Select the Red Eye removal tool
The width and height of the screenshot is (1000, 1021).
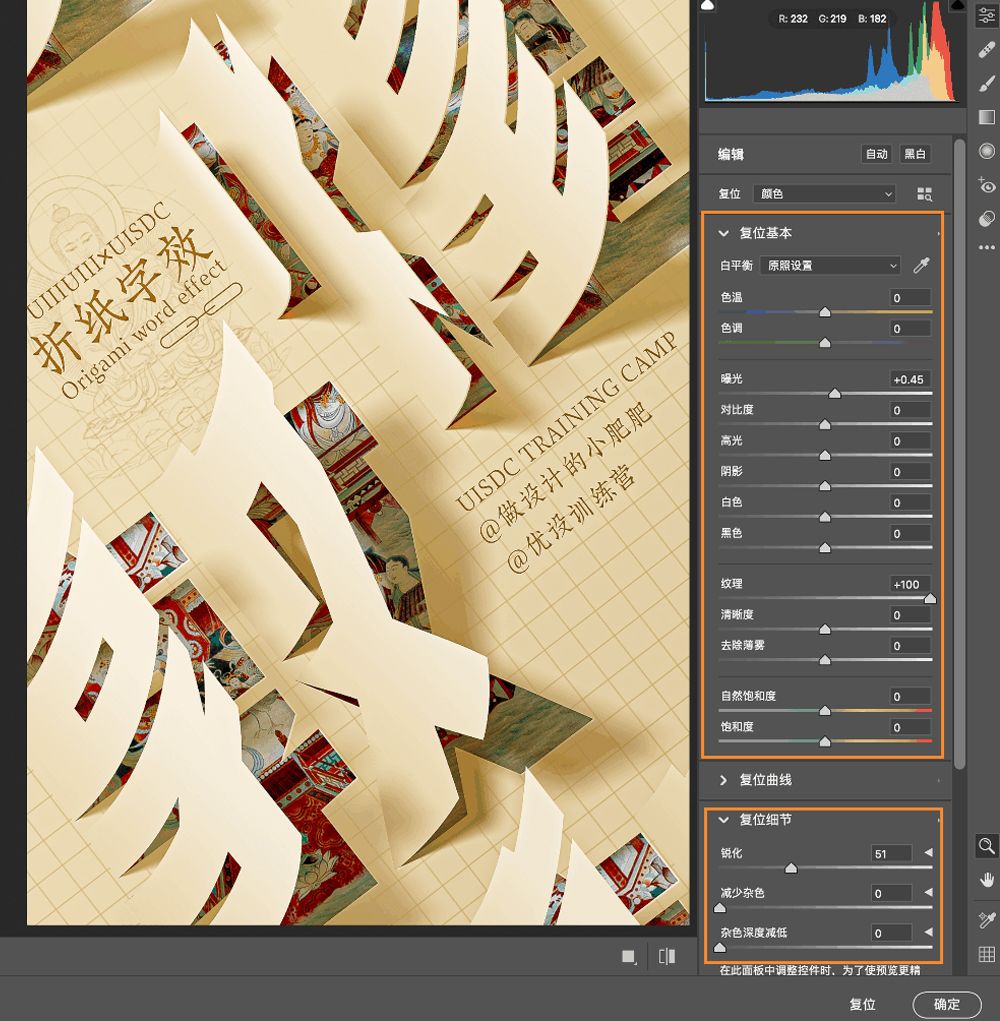[986, 185]
